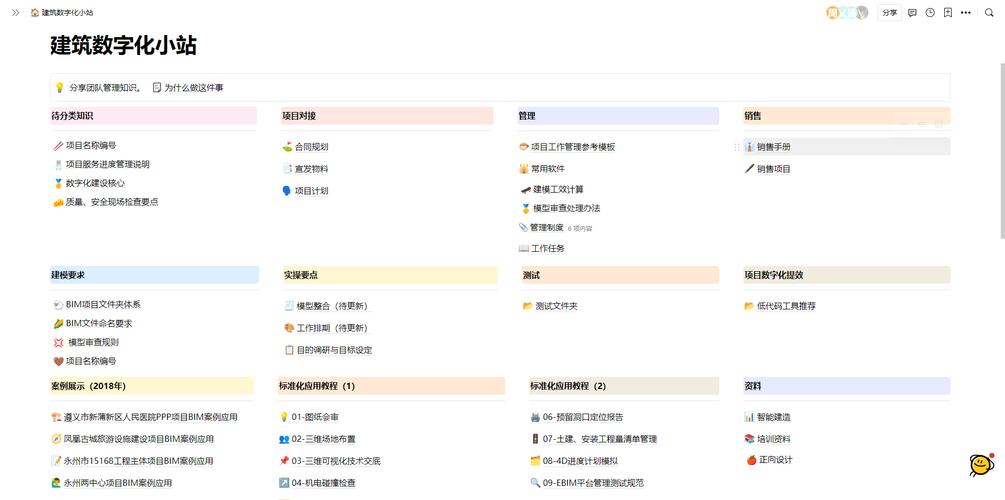1005x500 pixels.
Task: Click the 项目对接 section heading
Action: tap(387, 116)
